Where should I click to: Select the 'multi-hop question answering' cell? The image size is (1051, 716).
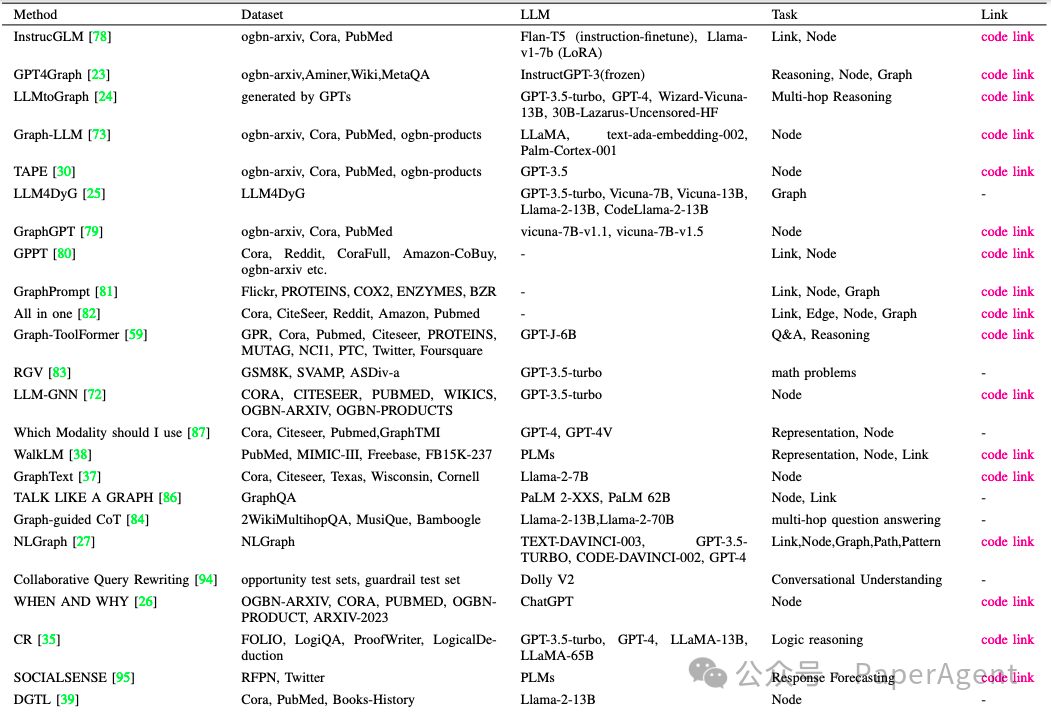tap(856, 520)
